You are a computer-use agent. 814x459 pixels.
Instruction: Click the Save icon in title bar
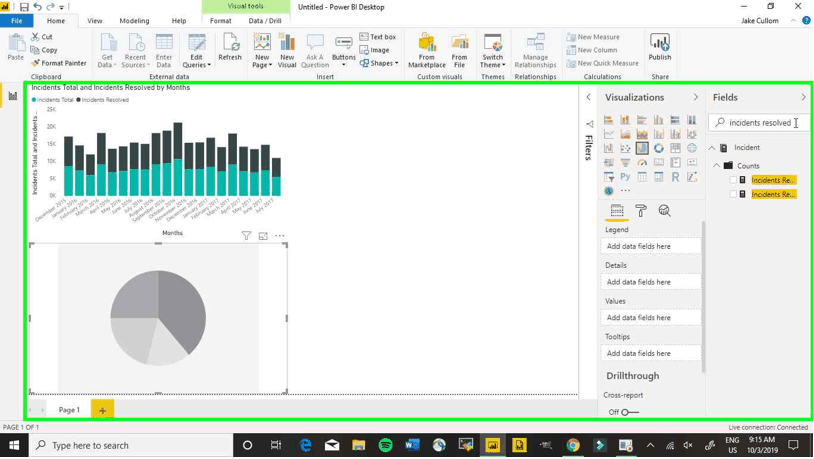24,7
